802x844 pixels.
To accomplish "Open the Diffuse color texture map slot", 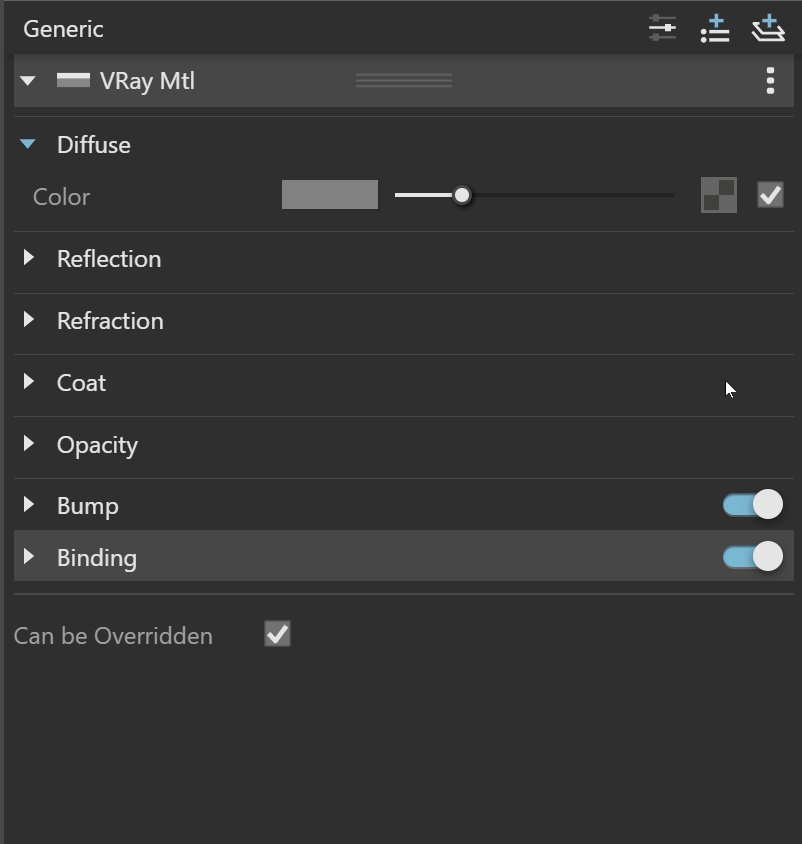I will (719, 195).
